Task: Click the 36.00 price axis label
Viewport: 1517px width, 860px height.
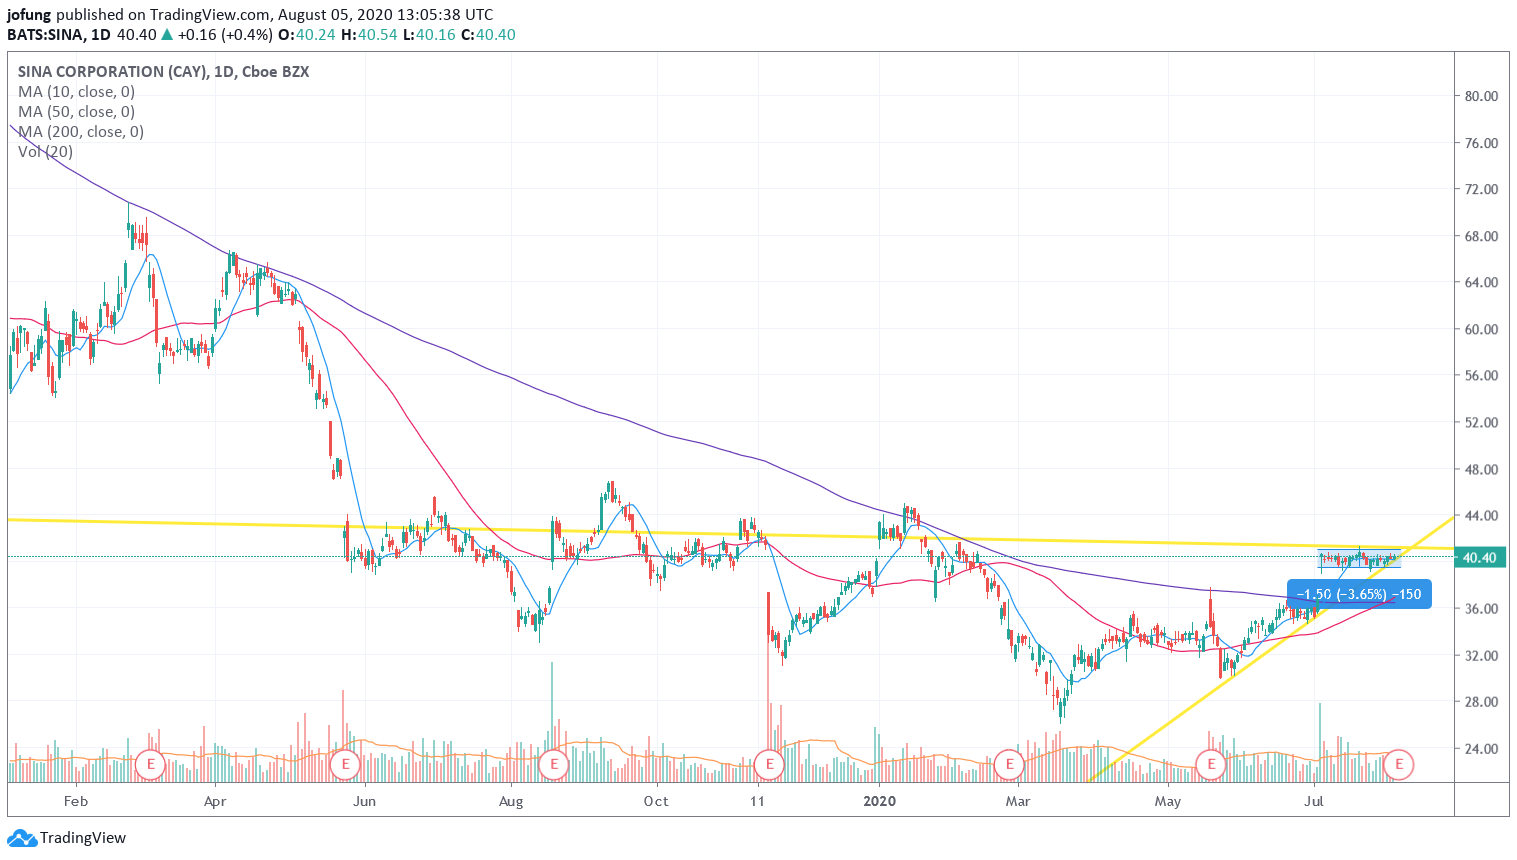Action: (x=1481, y=609)
